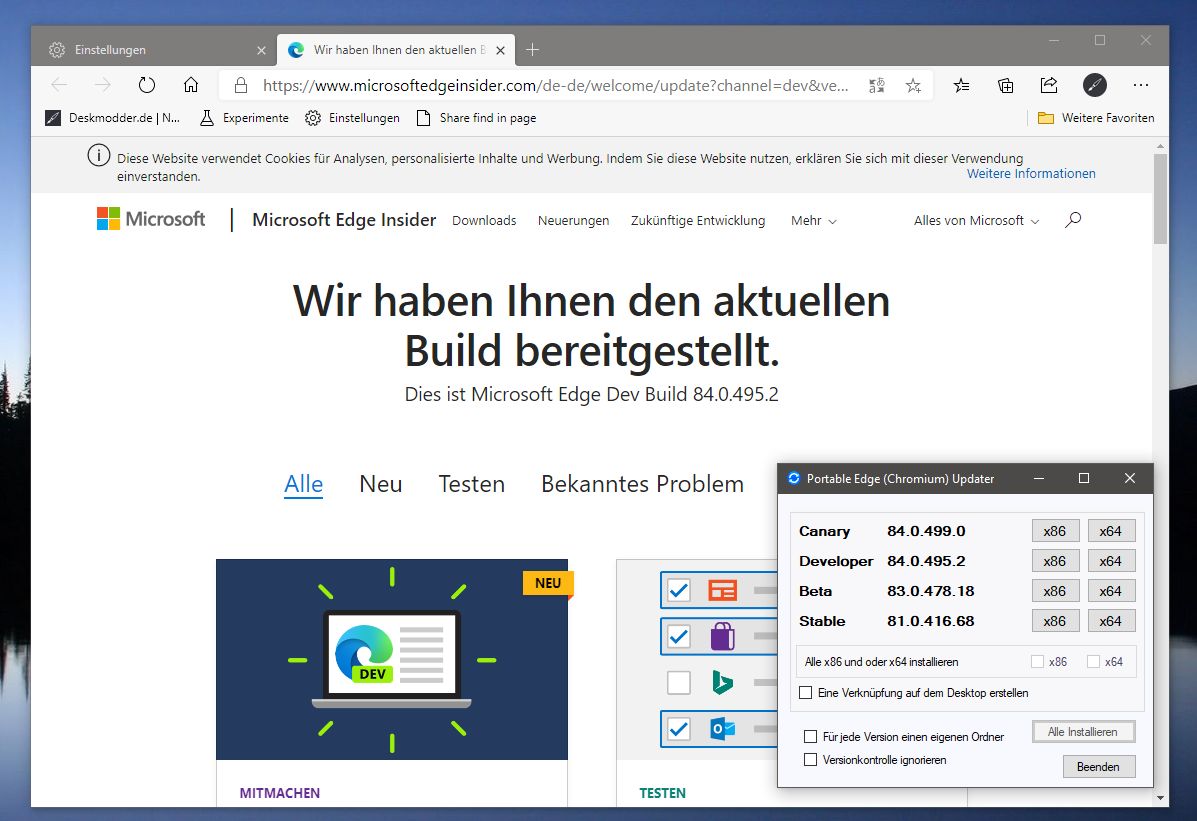Expand the Mehr dropdown menu
This screenshot has height=821, width=1197.
click(814, 221)
